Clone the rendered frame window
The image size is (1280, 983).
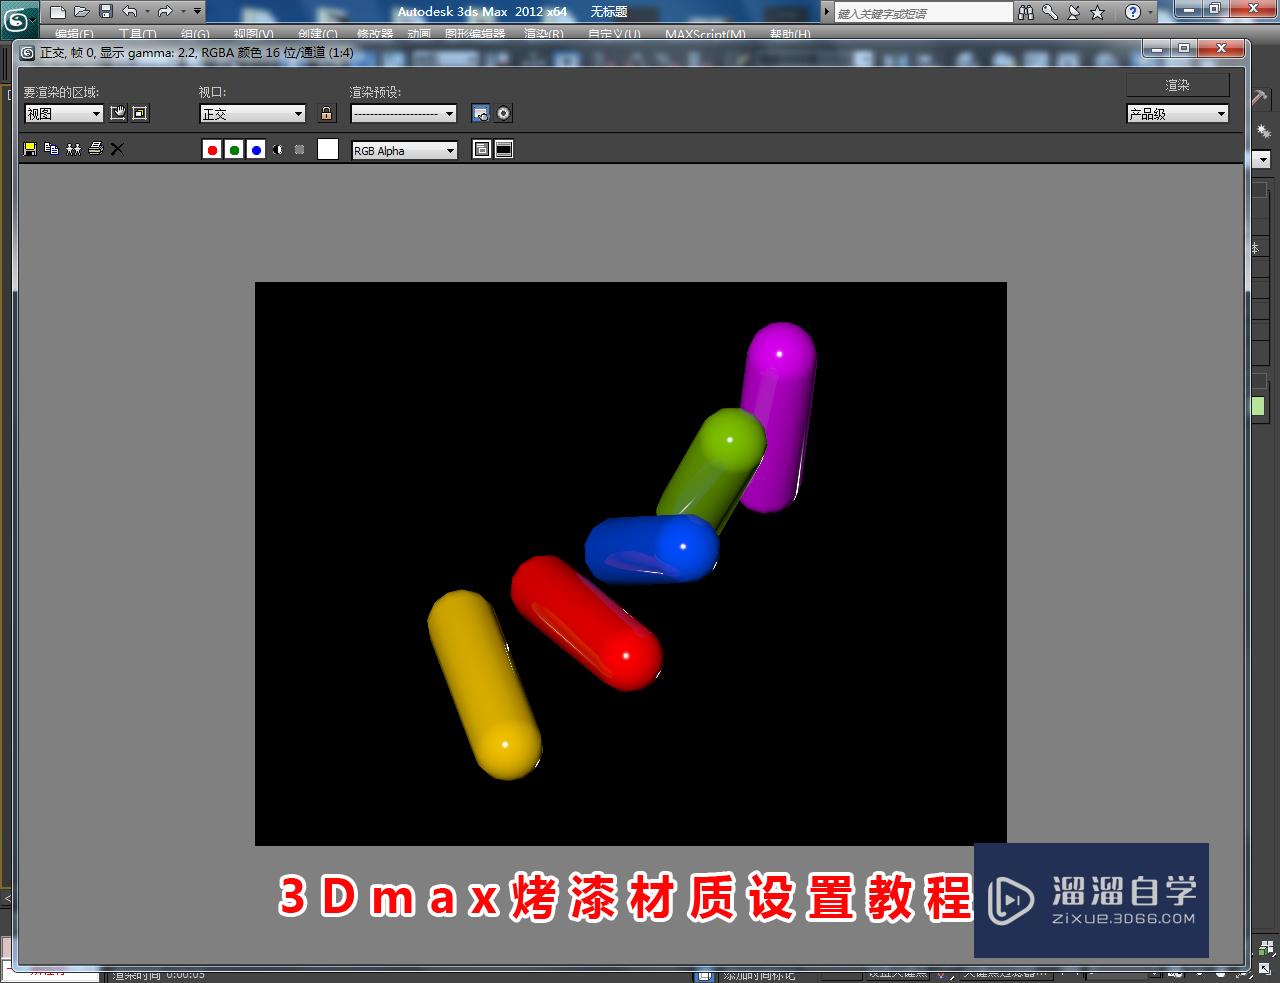point(73,149)
